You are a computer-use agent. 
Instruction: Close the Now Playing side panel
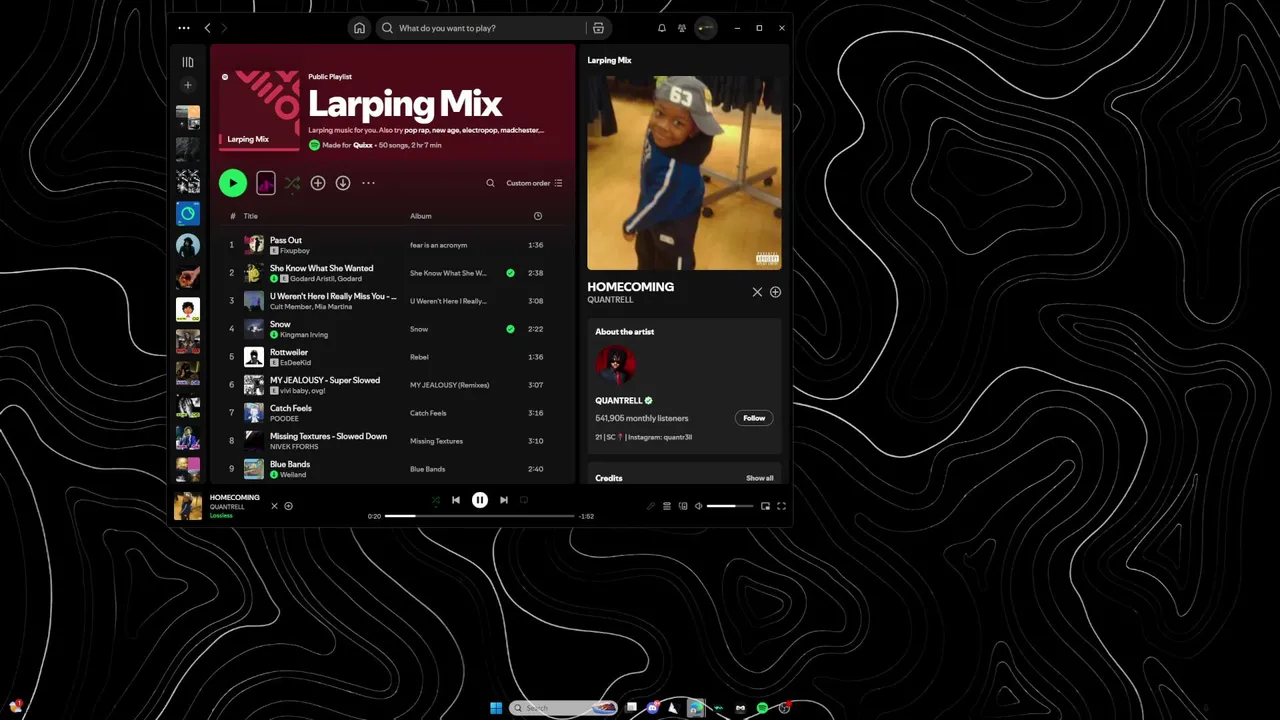757,292
